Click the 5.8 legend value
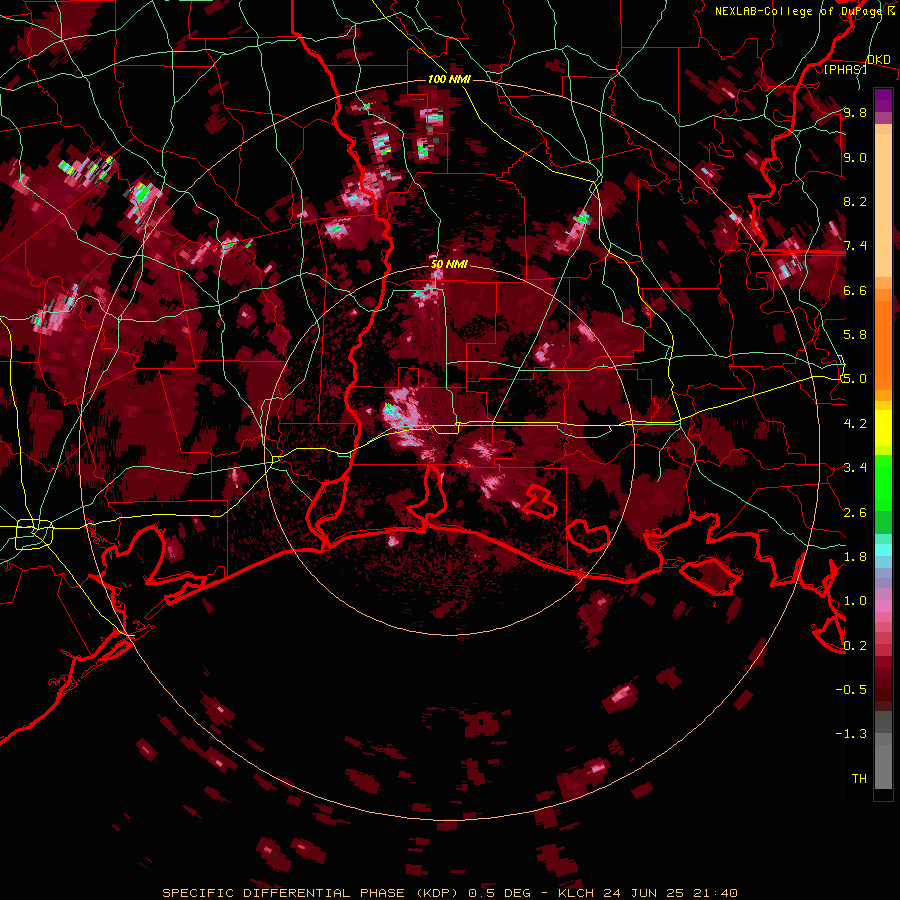The width and height of the screenshot is (900, 900). (x=855, y=335)
